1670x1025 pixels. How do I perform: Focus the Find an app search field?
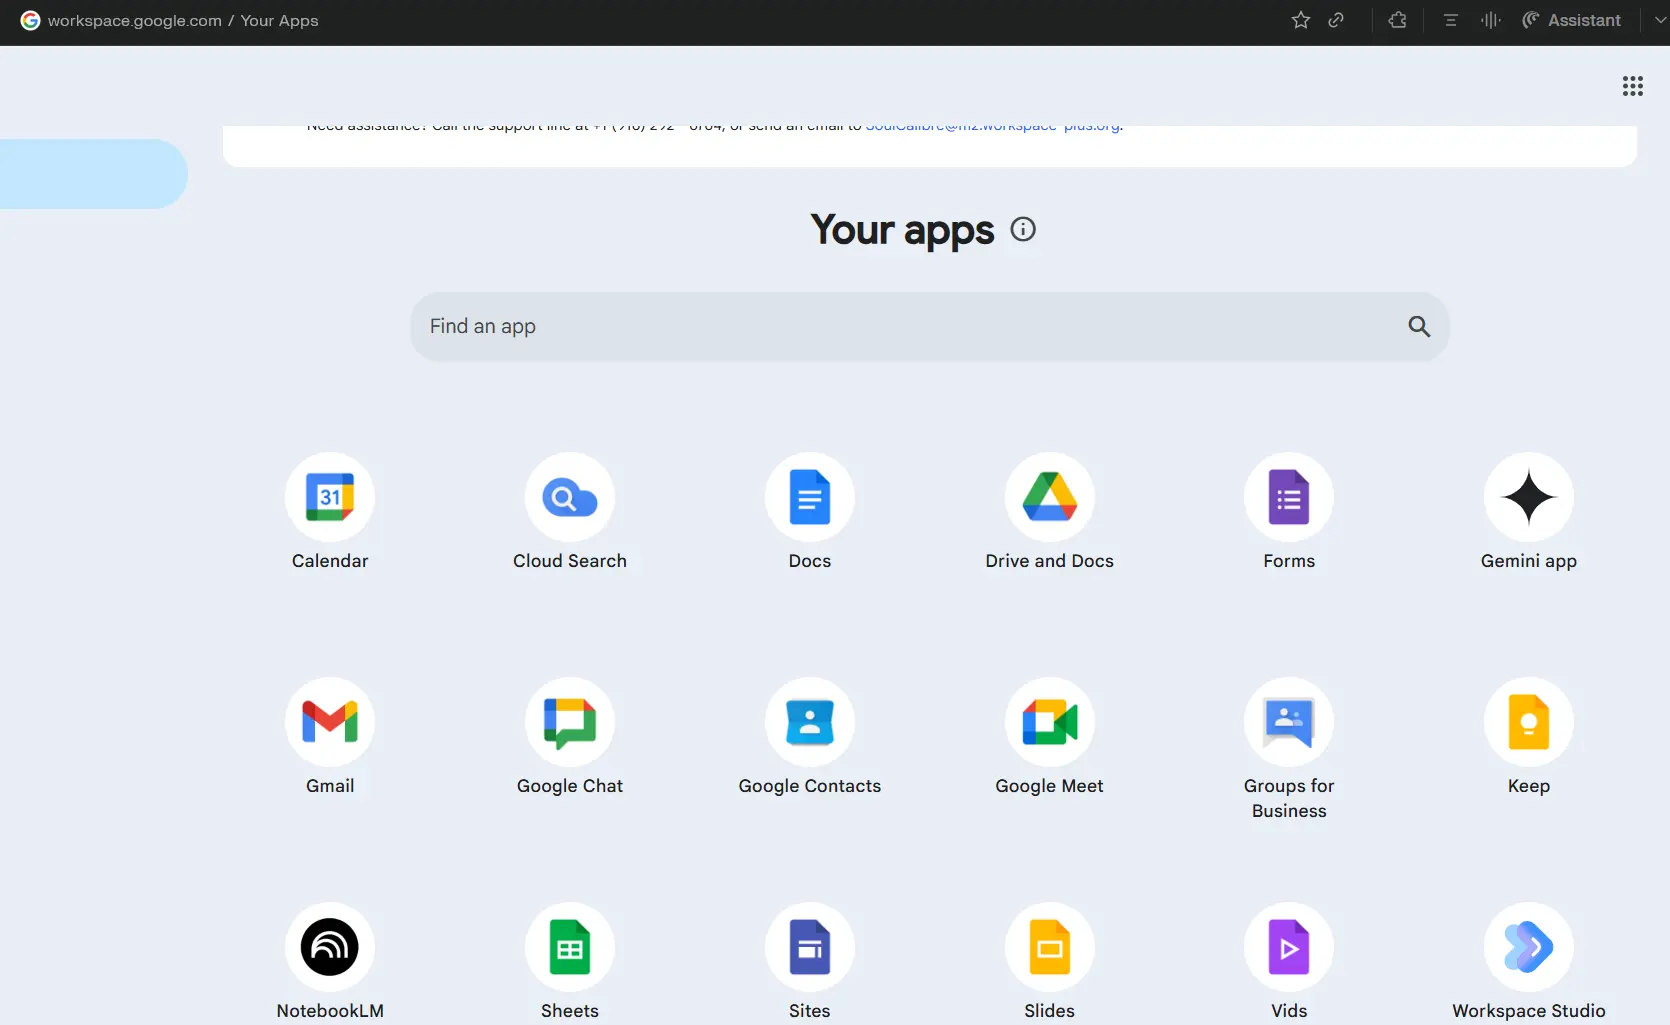coord(930,327)
